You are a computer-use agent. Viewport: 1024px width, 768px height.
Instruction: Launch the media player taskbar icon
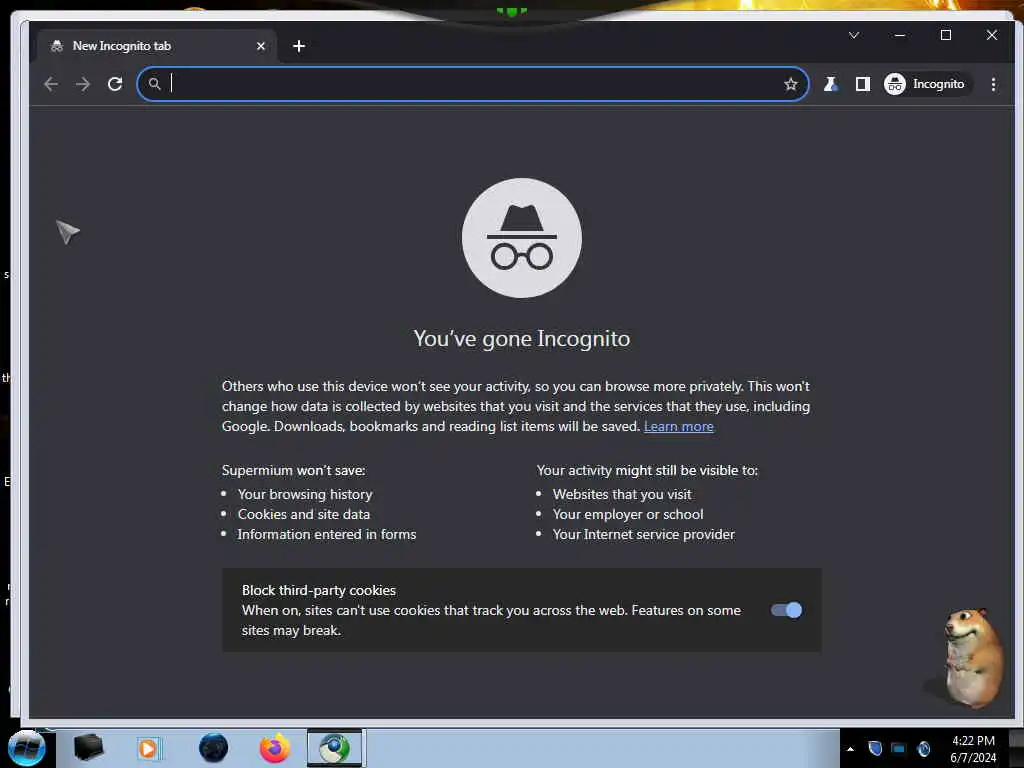[x=148, y=748]
